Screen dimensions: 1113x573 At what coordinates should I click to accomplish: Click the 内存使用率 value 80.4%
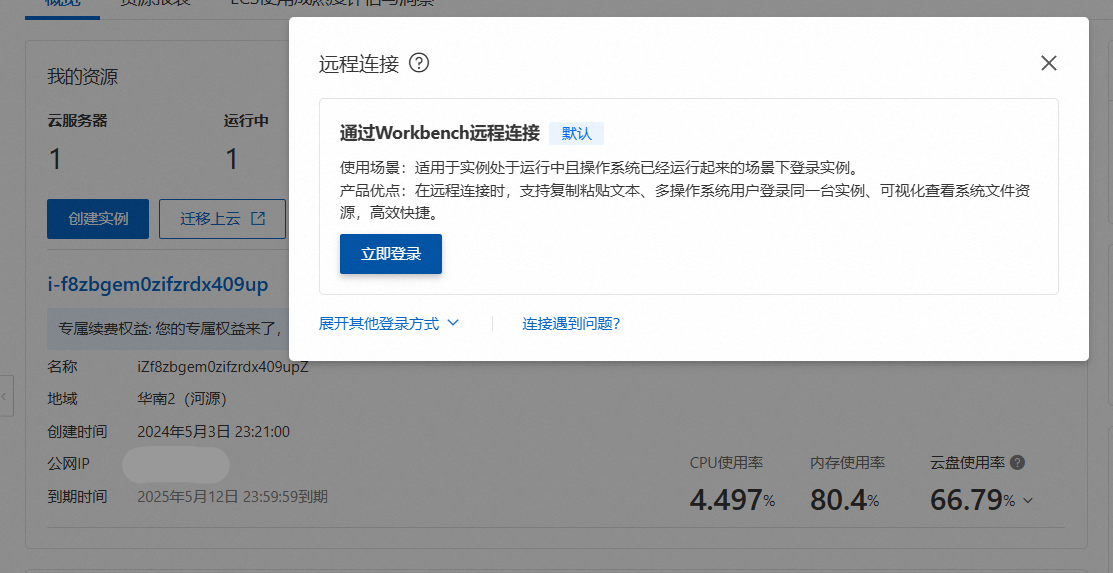844,500
